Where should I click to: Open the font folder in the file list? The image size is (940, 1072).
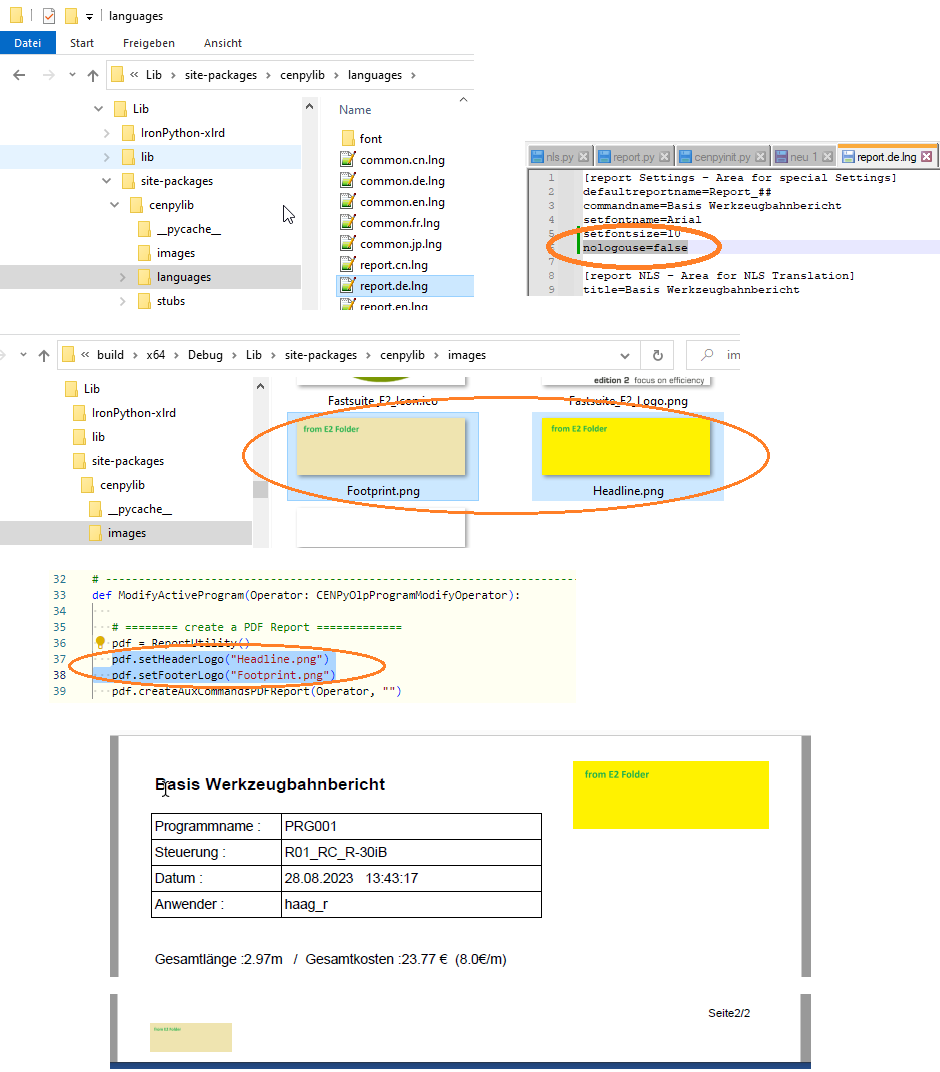(370, 139)
